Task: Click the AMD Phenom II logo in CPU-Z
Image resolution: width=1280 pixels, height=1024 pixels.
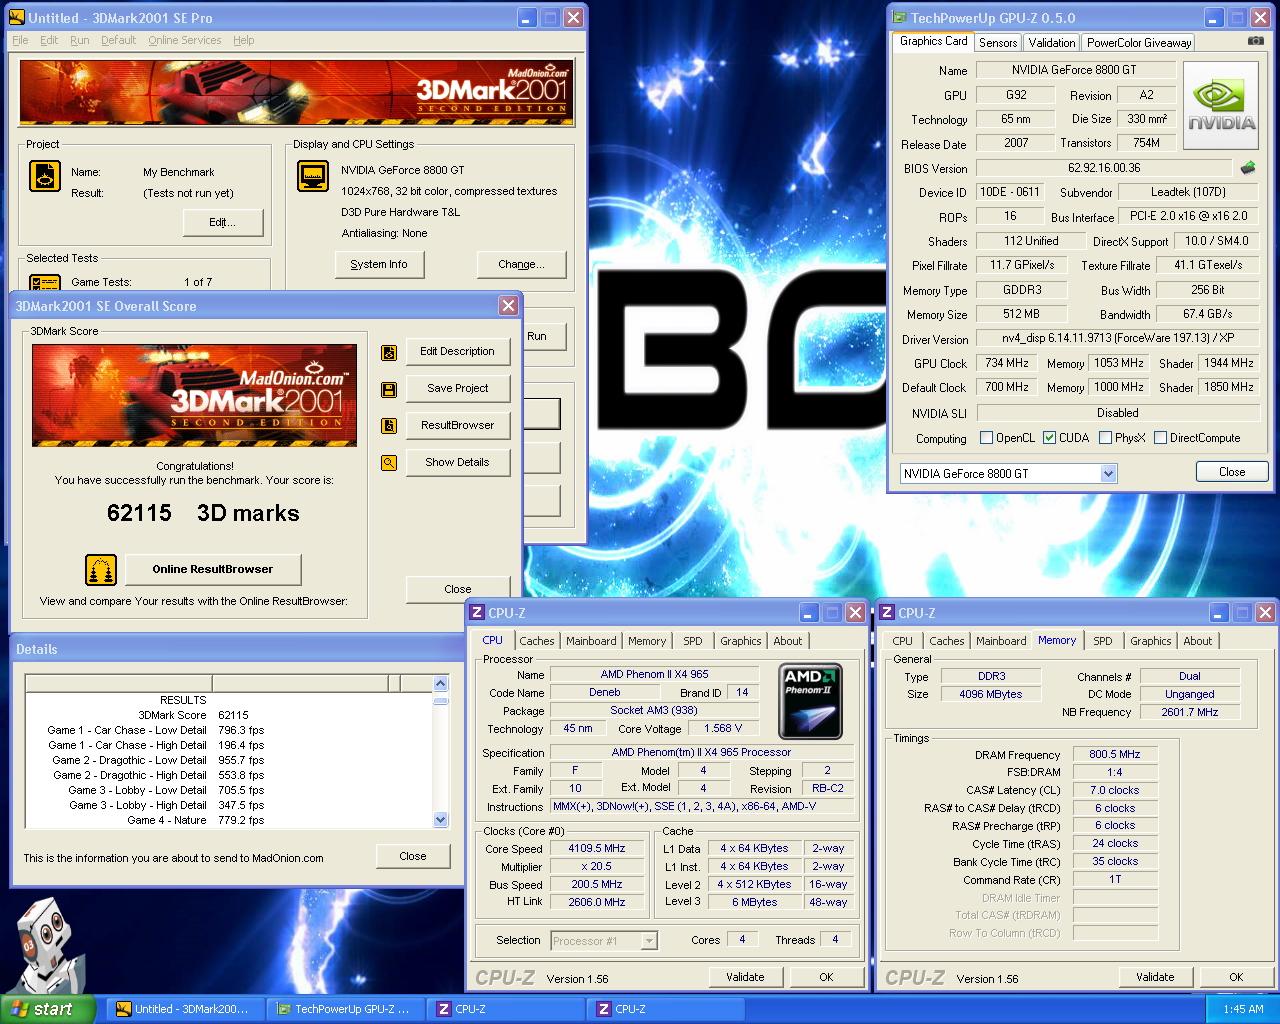Action: tap(810, 701)
